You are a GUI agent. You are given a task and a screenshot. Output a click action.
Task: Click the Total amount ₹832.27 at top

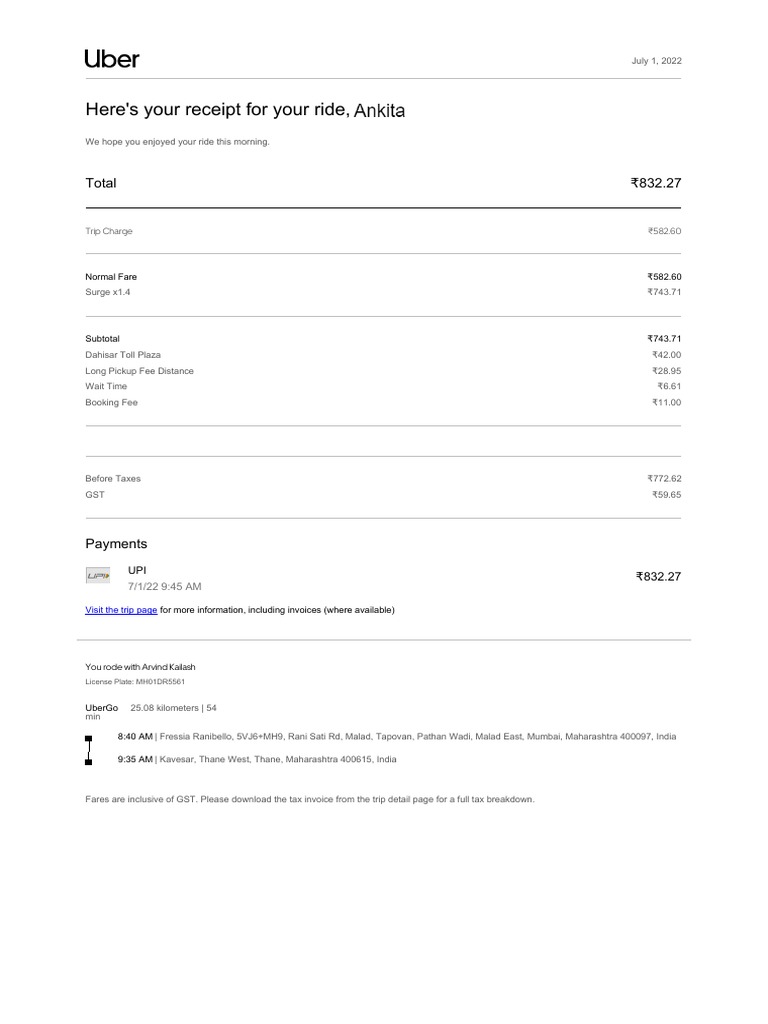[655, 183]
